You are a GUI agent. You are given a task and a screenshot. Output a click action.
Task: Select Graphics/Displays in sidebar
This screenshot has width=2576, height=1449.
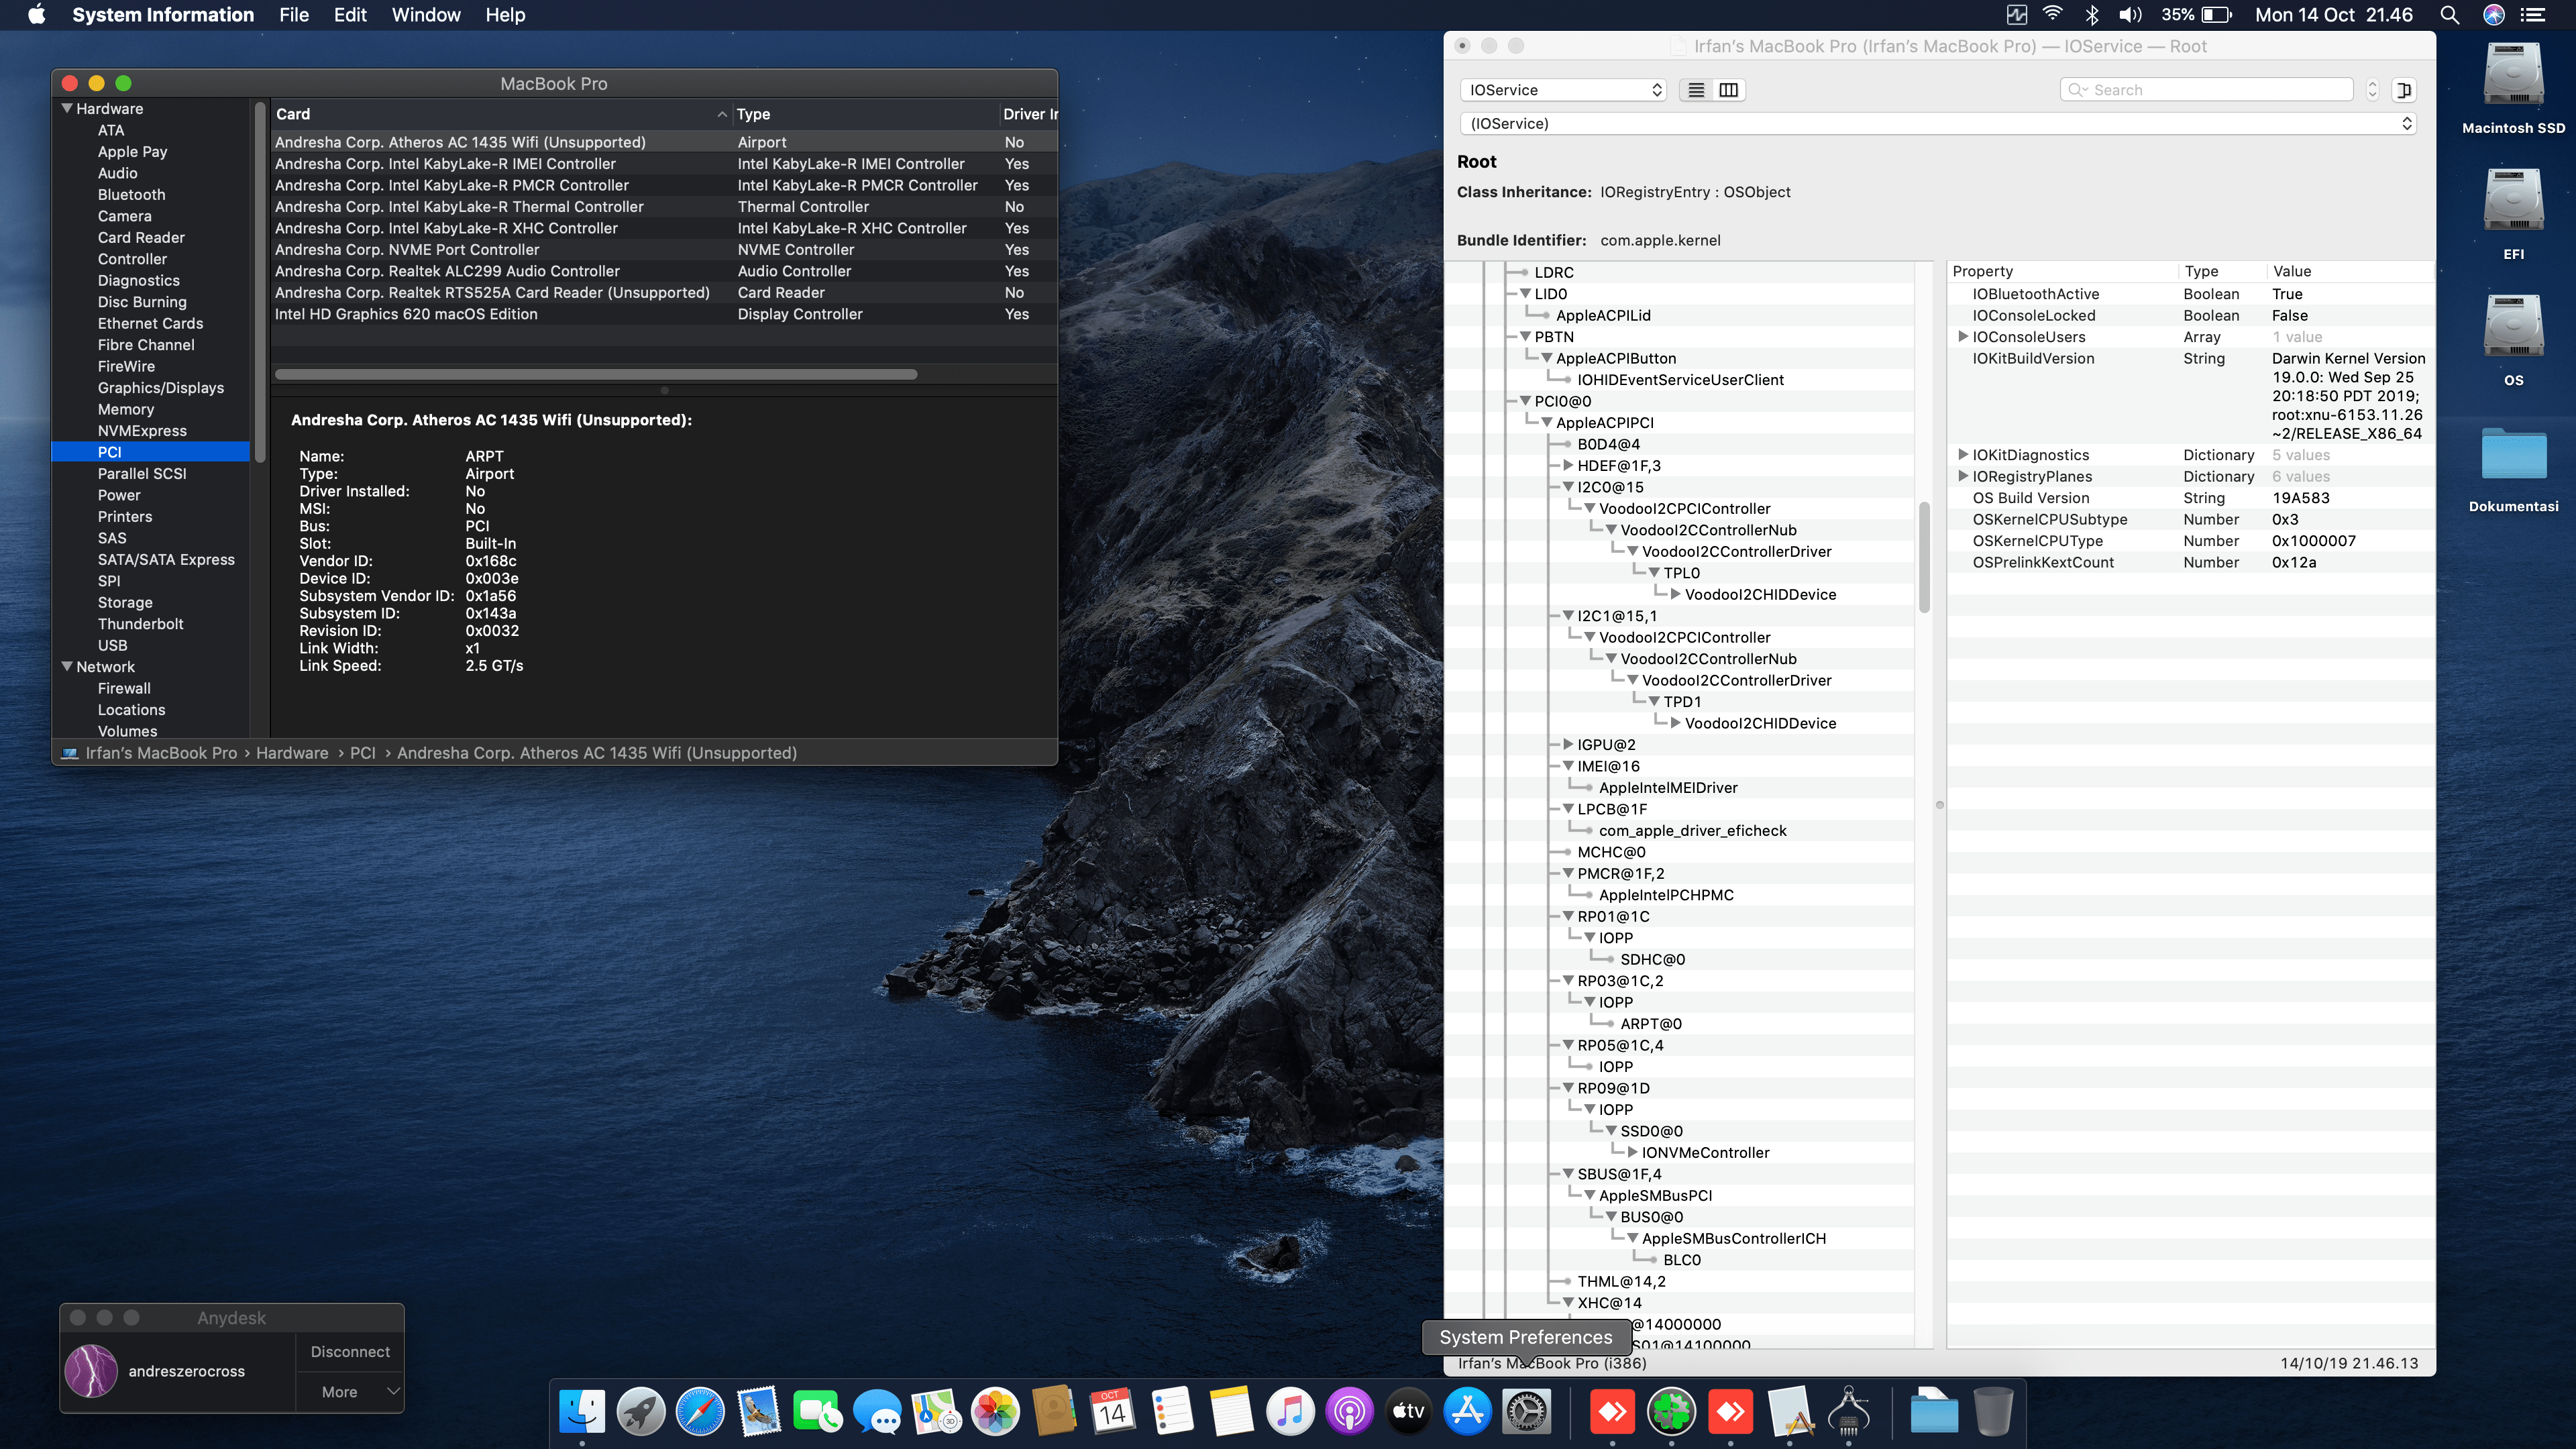[160, 388]
